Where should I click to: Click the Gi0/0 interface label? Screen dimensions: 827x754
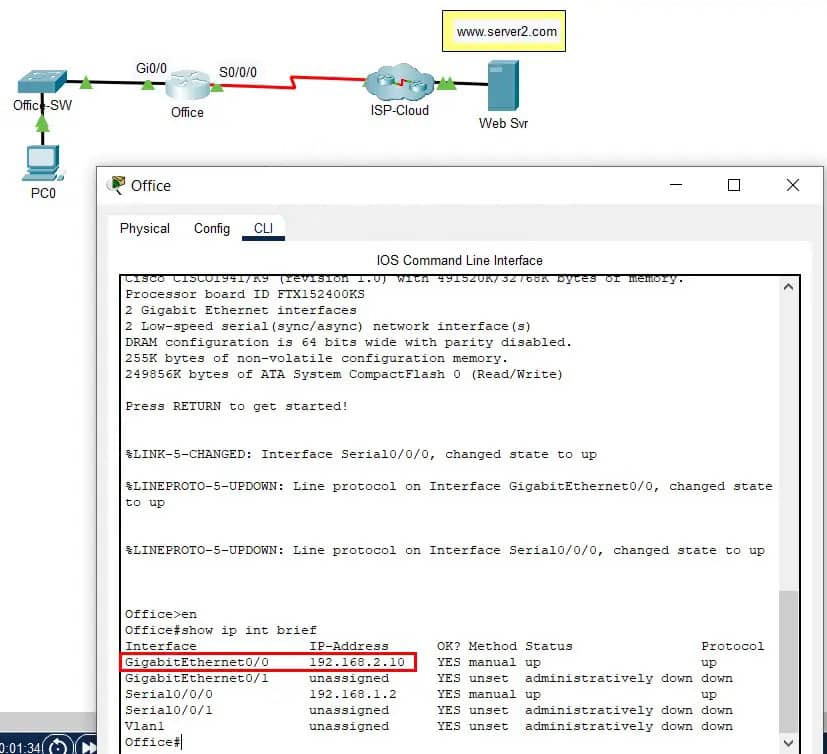tap(151, 68)
